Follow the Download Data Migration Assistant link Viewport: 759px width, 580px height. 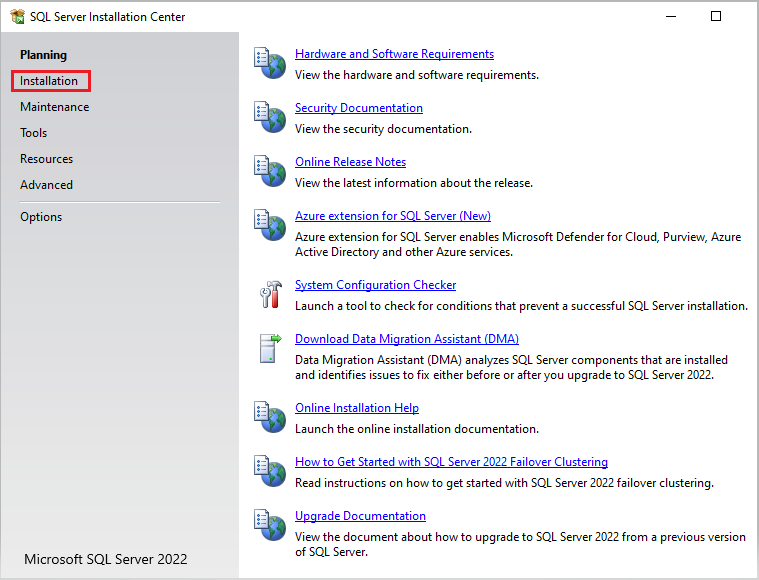pos(406,339)
